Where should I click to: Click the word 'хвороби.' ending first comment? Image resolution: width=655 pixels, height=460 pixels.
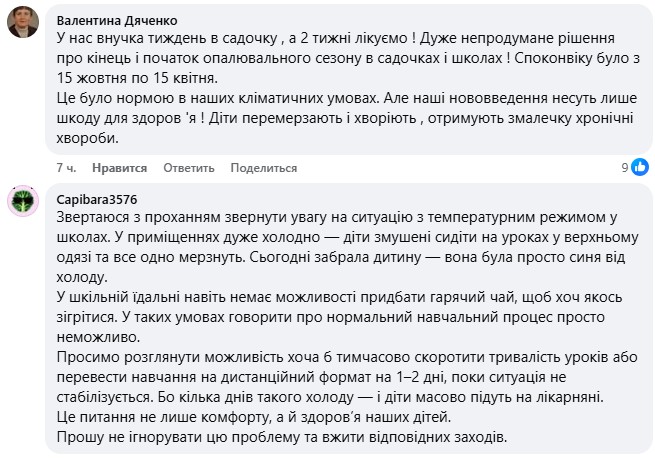(86, 139)
